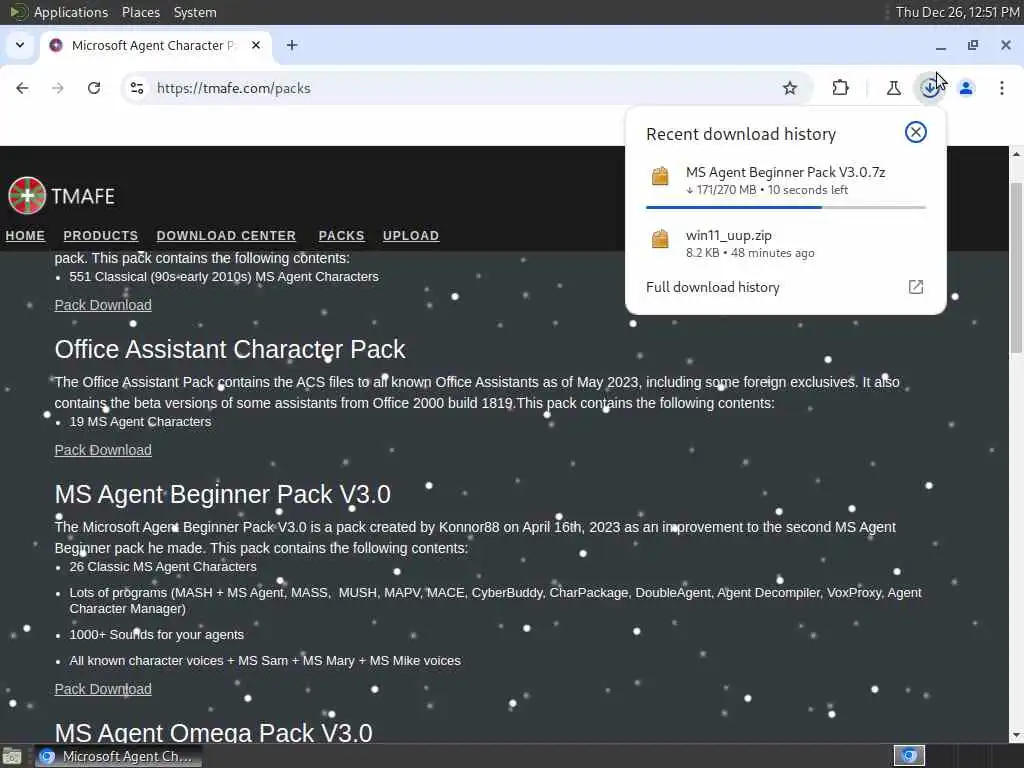Open the Extensions puzzle icon

840,88
